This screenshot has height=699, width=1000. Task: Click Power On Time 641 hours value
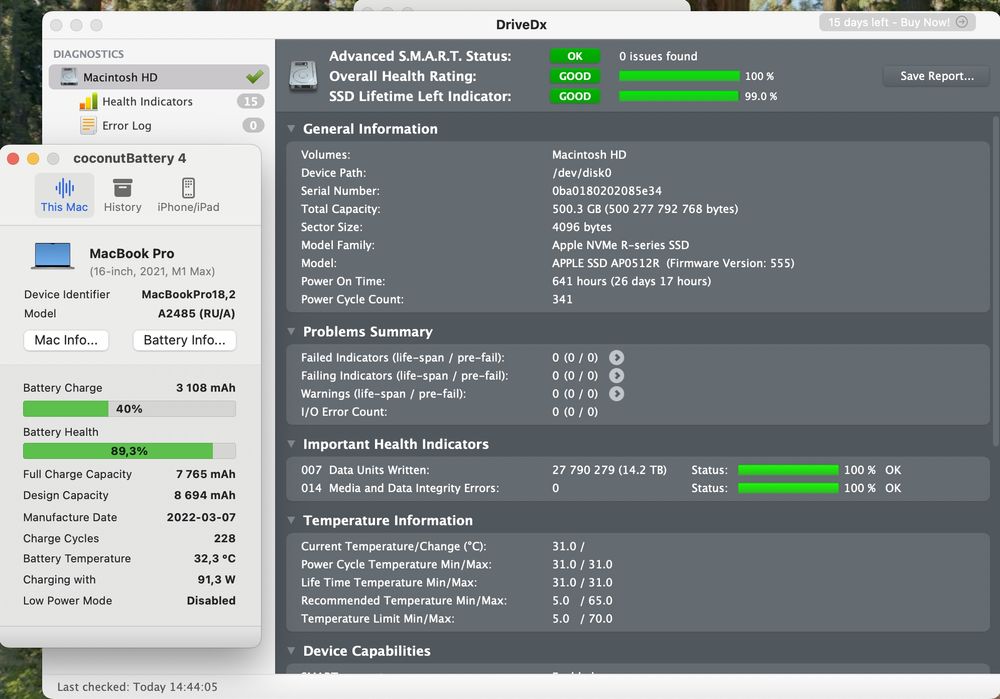pos(631,281)
